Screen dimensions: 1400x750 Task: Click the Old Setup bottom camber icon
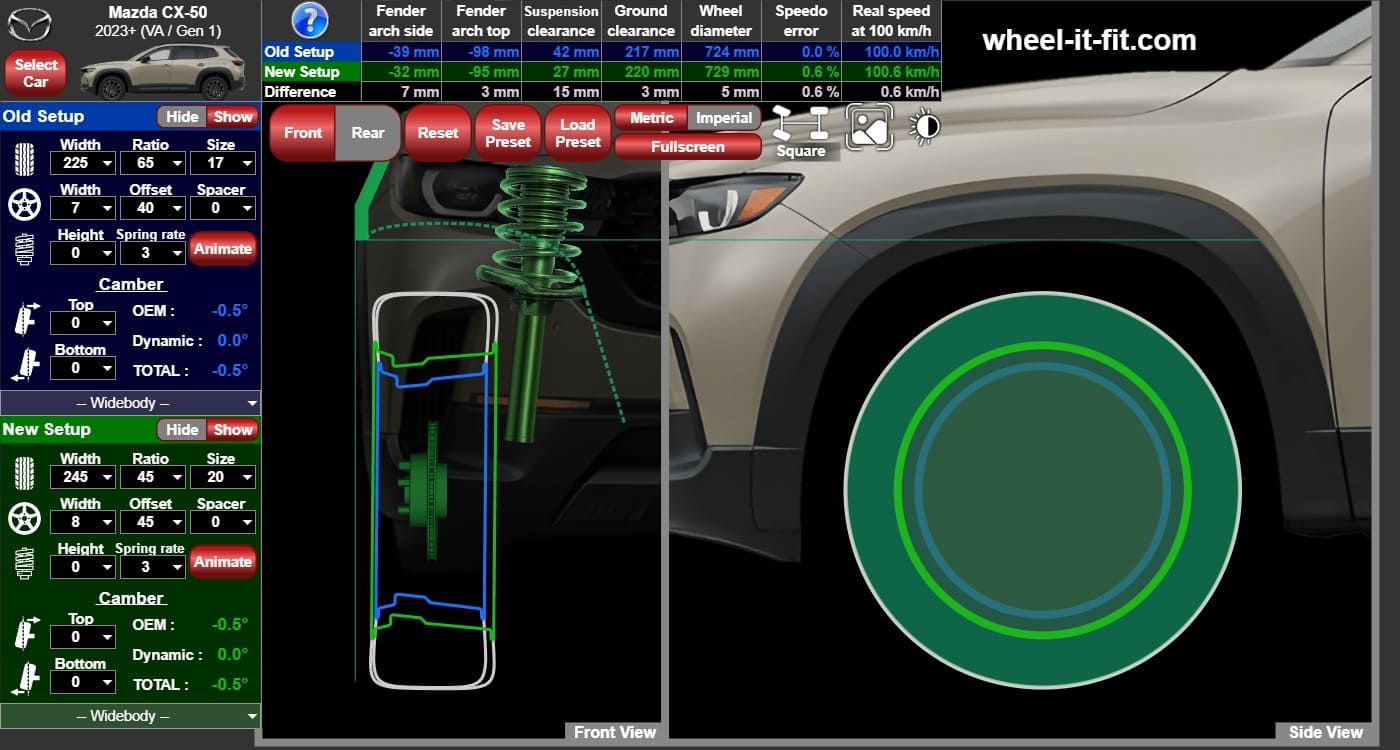[24, 365]
